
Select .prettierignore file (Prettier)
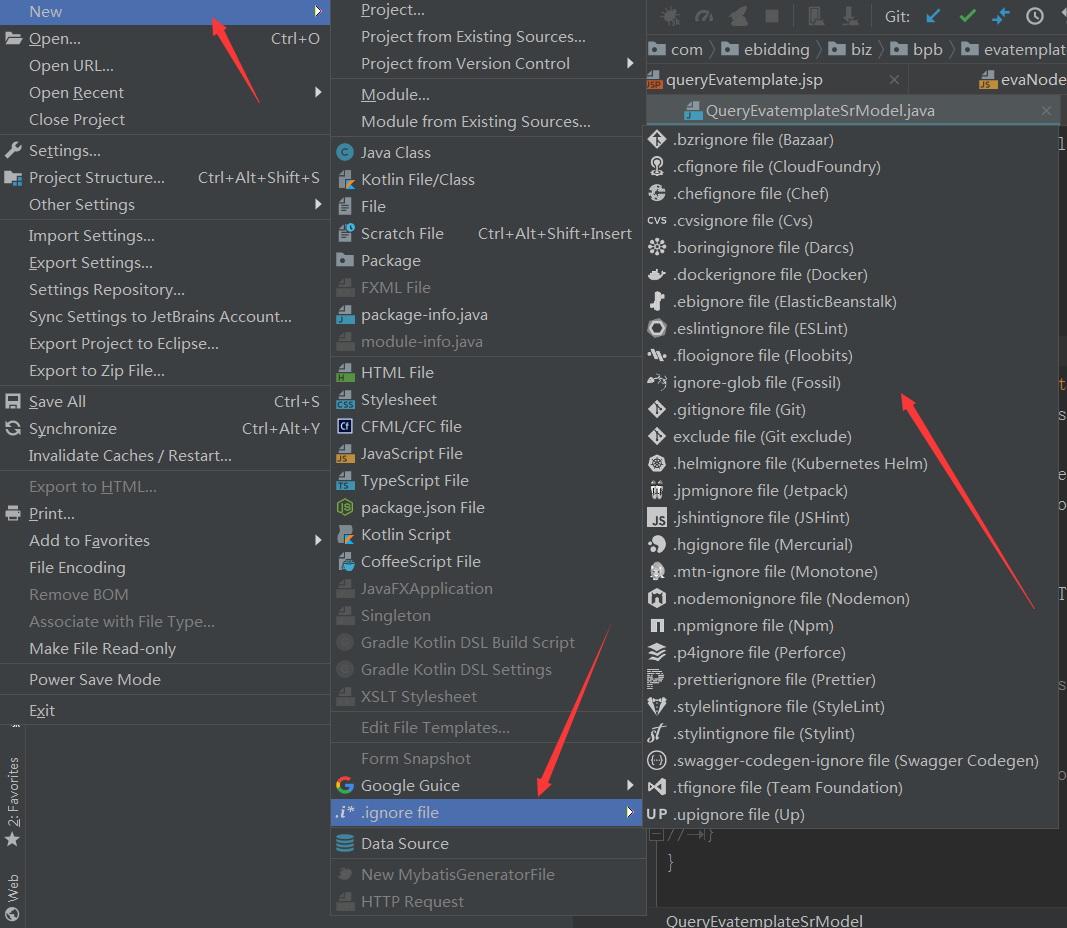point(851,680)
